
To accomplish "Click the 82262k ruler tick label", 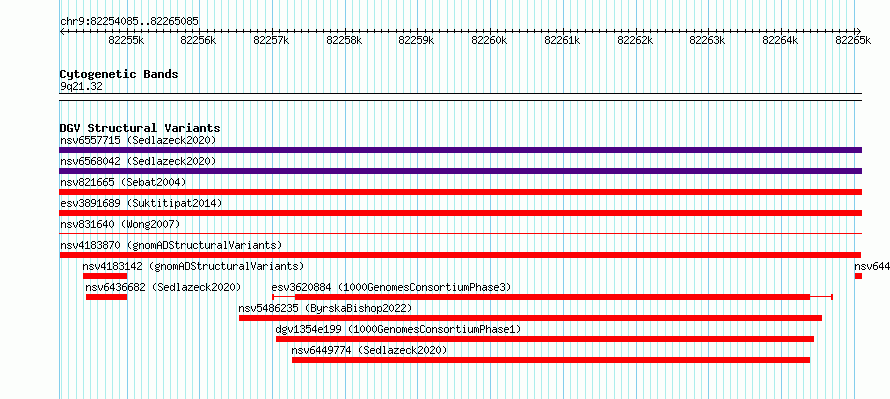I will tap(635, 40).
